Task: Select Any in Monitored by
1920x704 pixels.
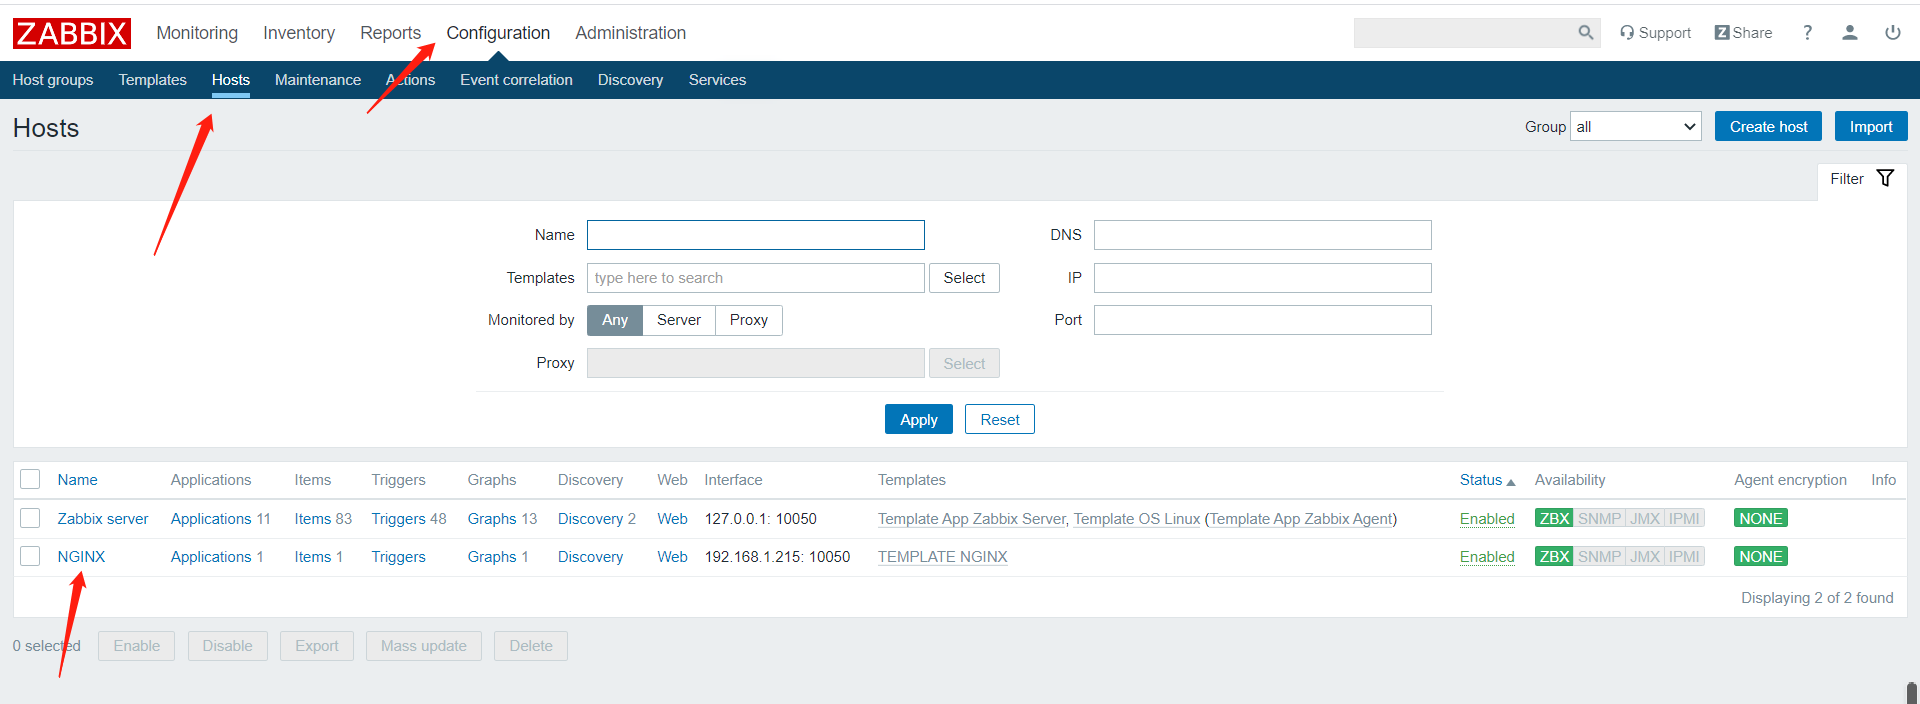Action: point(615,320)
